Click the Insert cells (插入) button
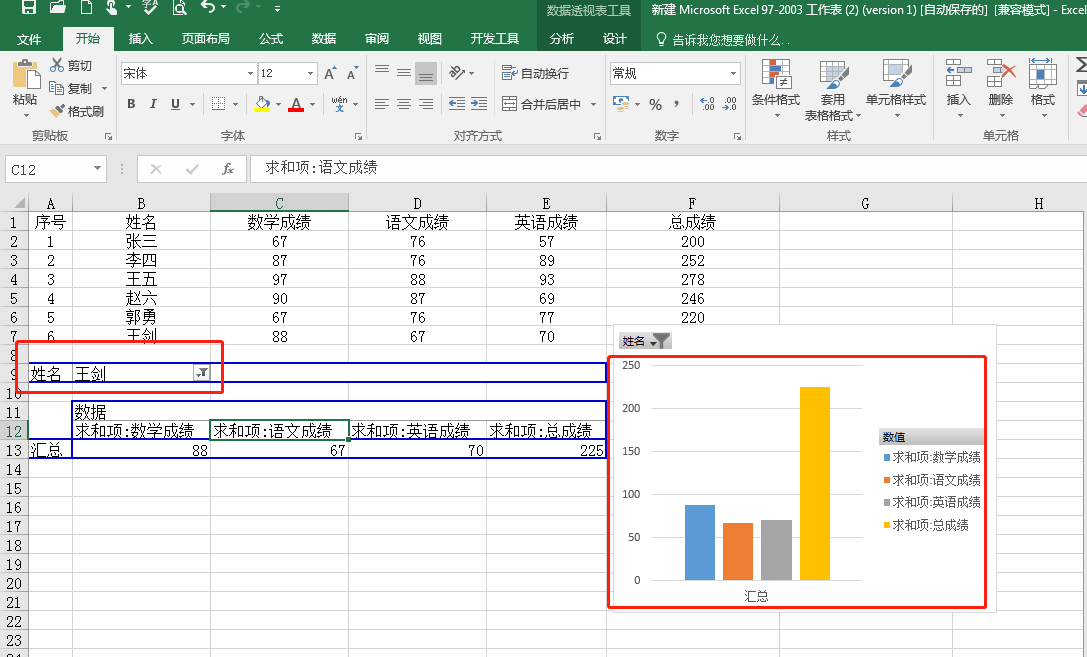The width and height of the screenshot is (1087, 657). point(959,88)
